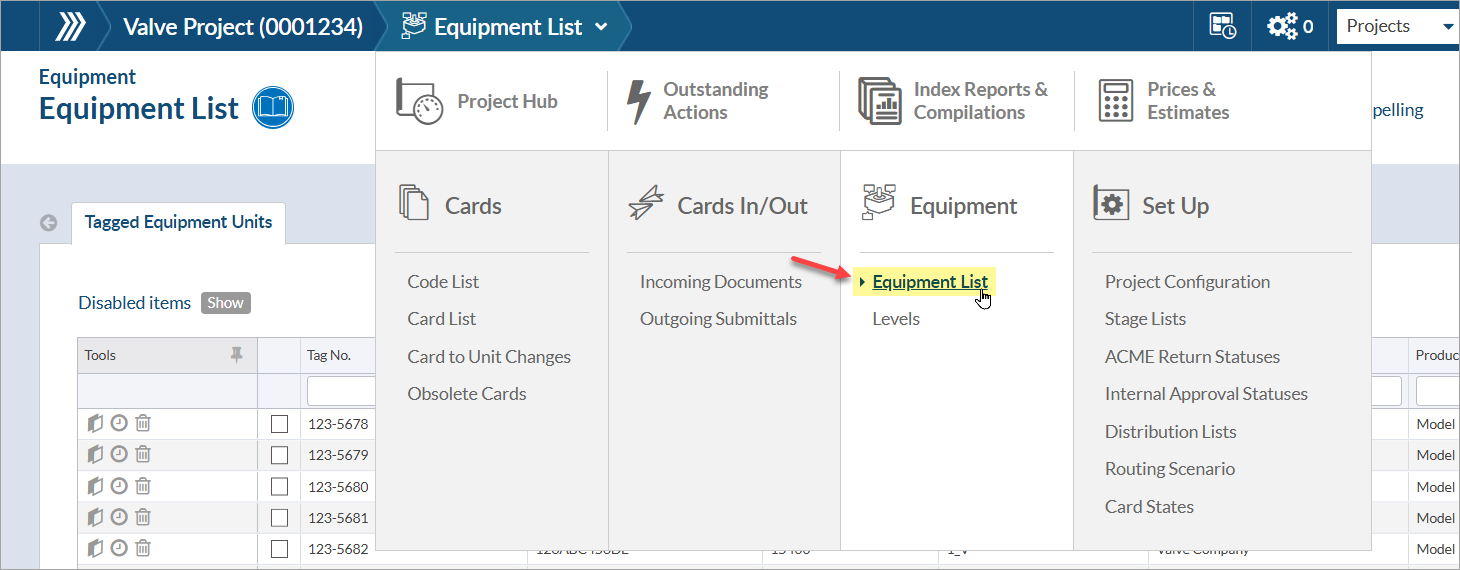Viewport: 1460px width, 570px height.
Task: Click the gears processes icon showing 0
Action: tap(1290, 26)
